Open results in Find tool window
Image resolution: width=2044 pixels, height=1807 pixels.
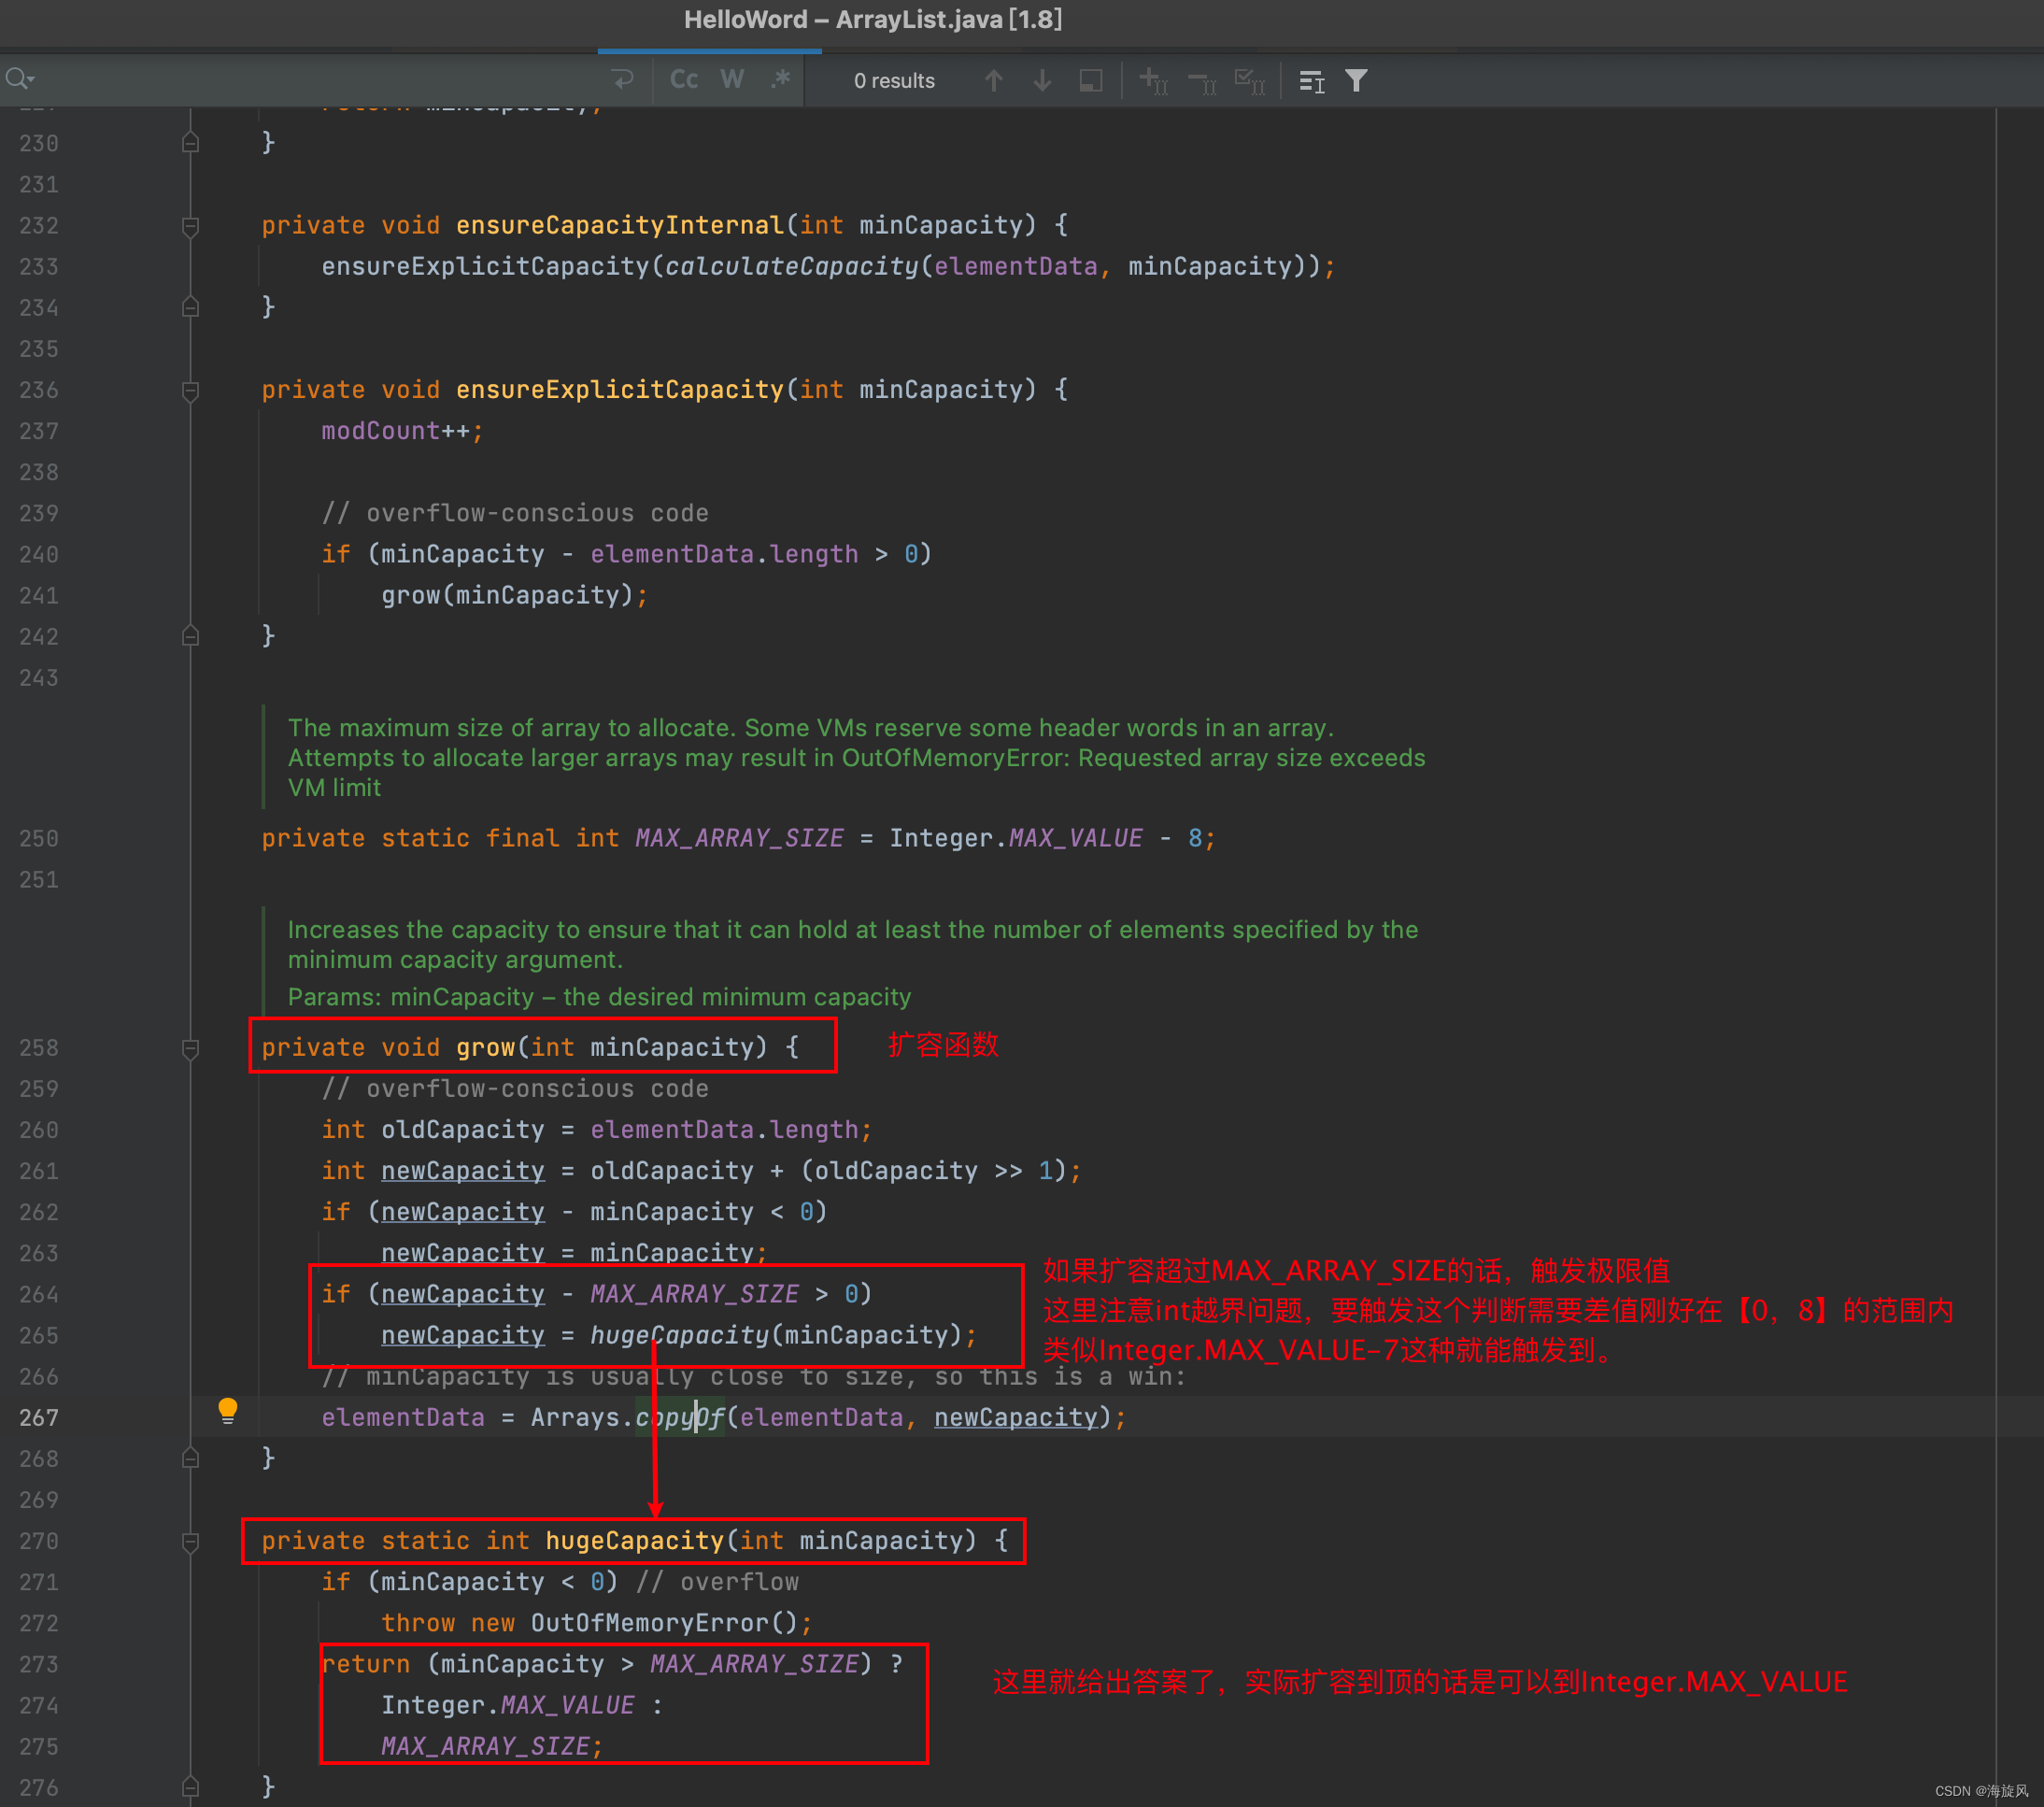(1091, 81)
